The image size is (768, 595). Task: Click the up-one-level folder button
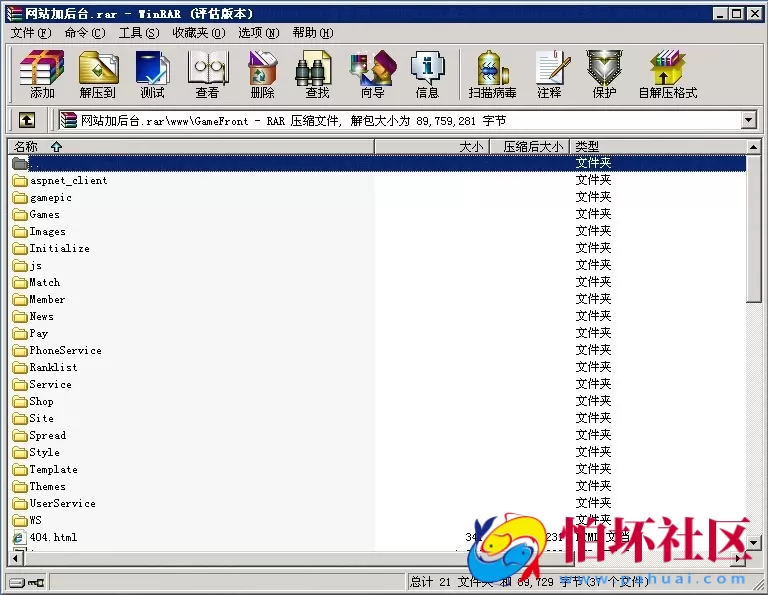(x=27, y=120)
